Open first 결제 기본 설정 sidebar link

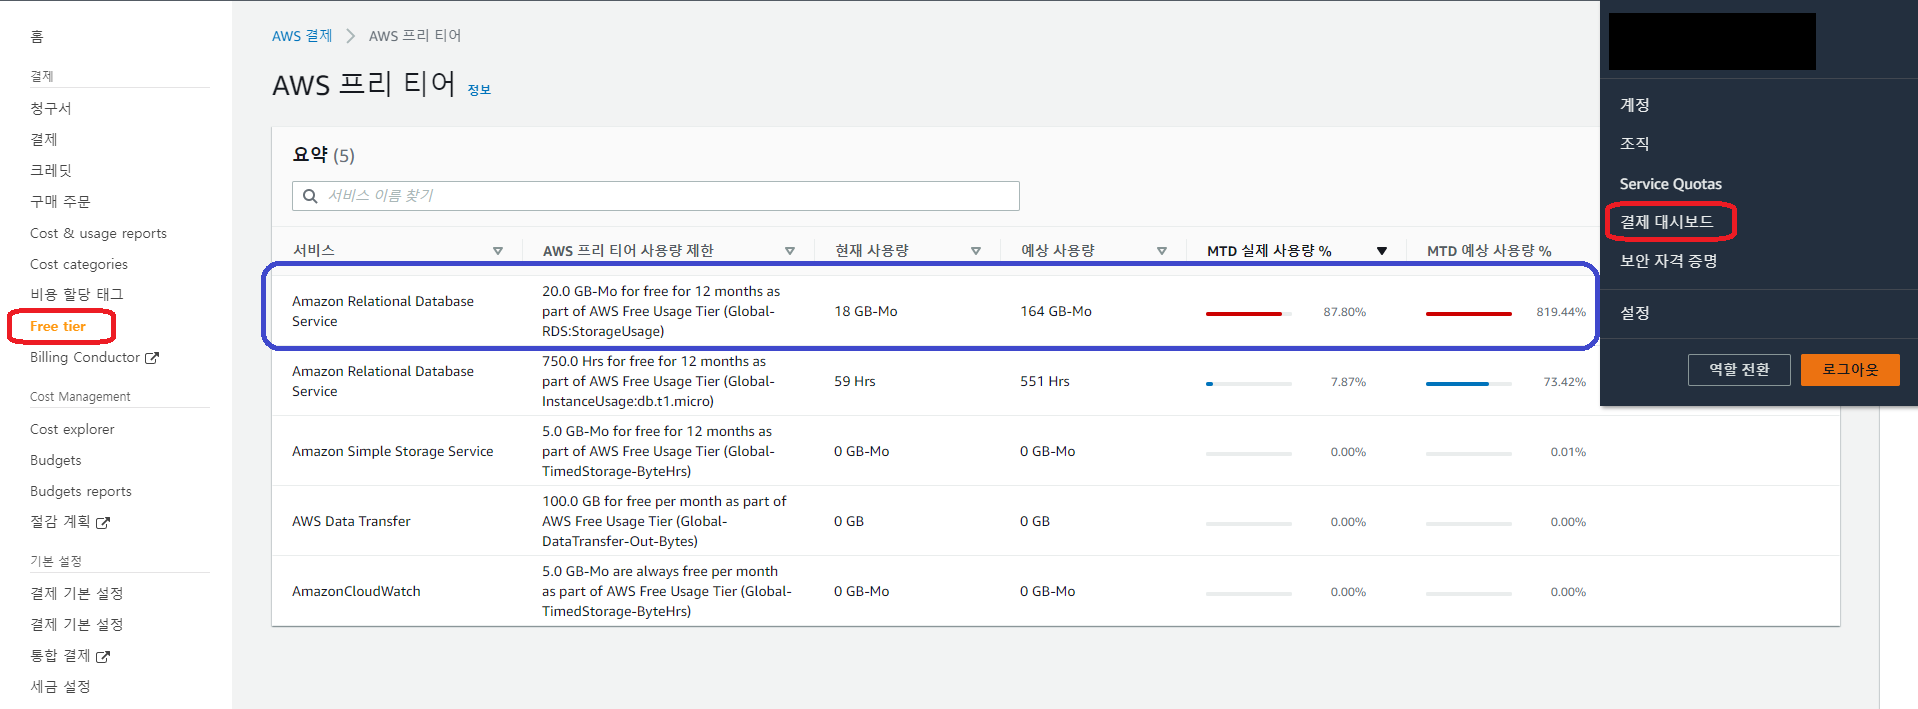coord(77,593)
